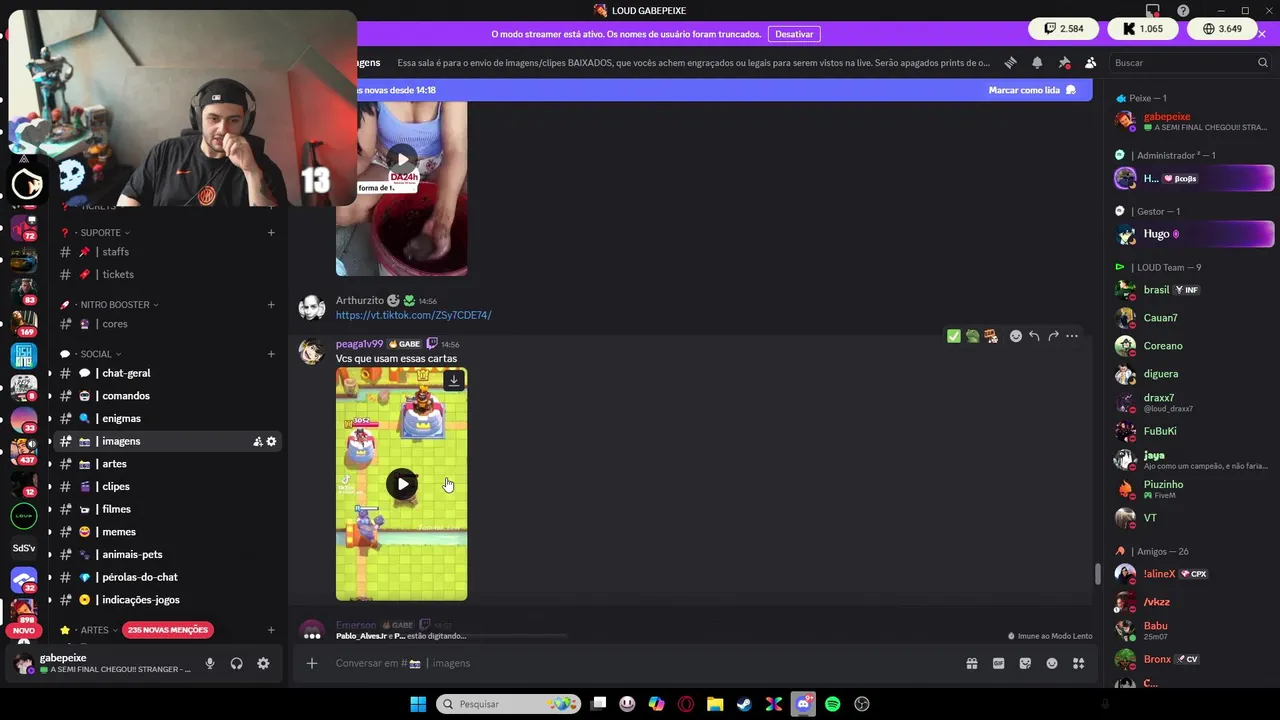Toggle the member list visibility
The width and height of the screenshot is (1280, 720).
[x=1090, y=62]
